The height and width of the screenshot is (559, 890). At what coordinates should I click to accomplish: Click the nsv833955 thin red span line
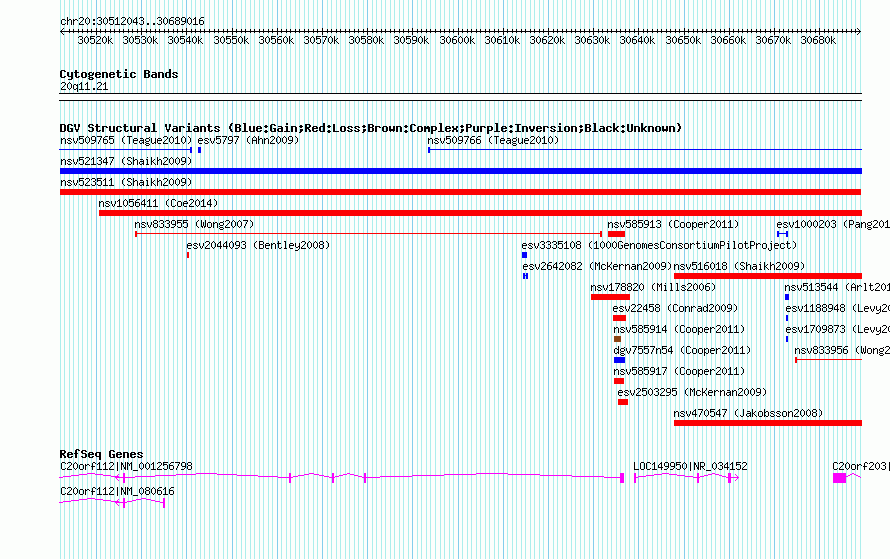[368, 234]
